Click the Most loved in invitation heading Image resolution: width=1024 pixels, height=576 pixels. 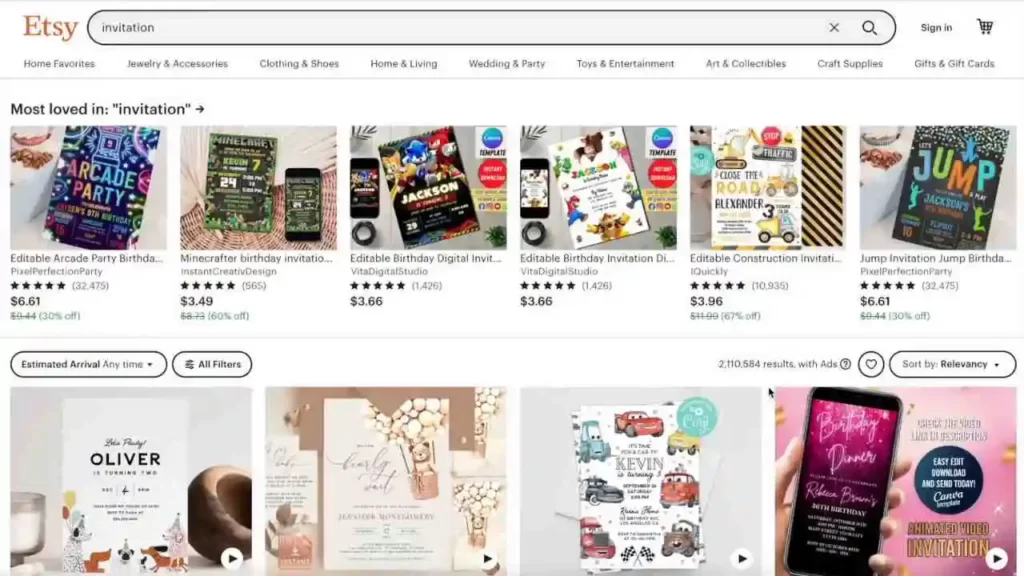click(x=101, y=109)
